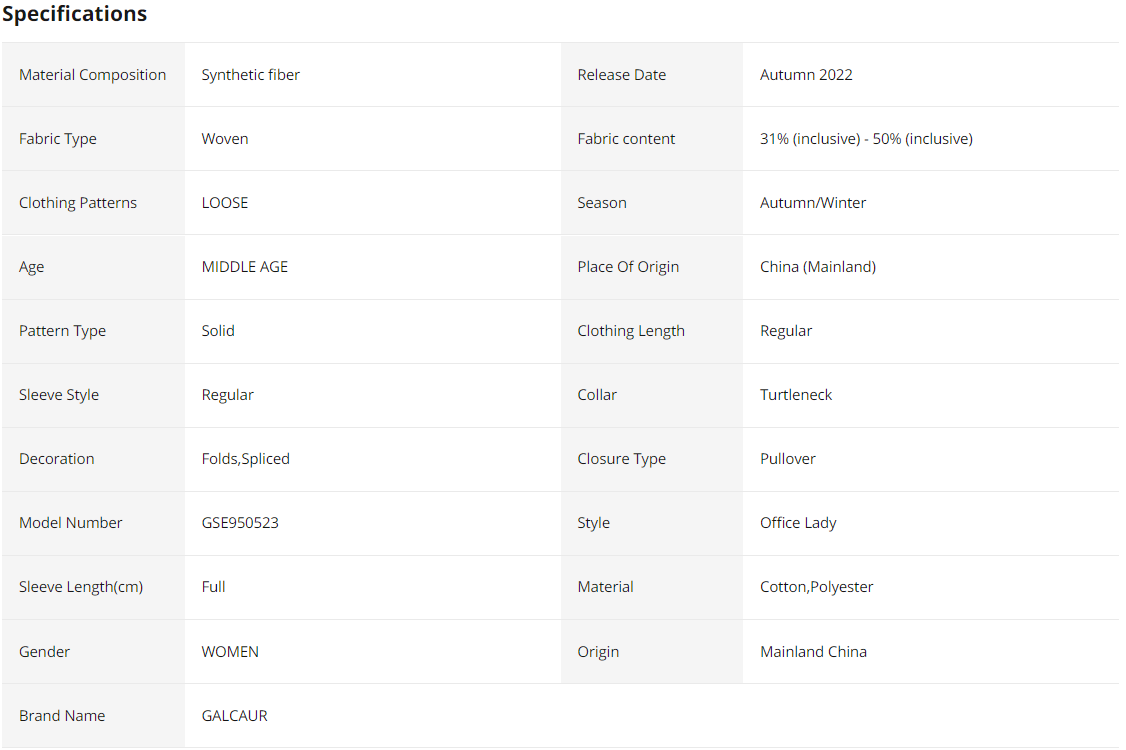This screenshot has width=1126, height=750.
Task: Click the Fabric Type label
Action: pyautogui.click(x=58, y=139)
